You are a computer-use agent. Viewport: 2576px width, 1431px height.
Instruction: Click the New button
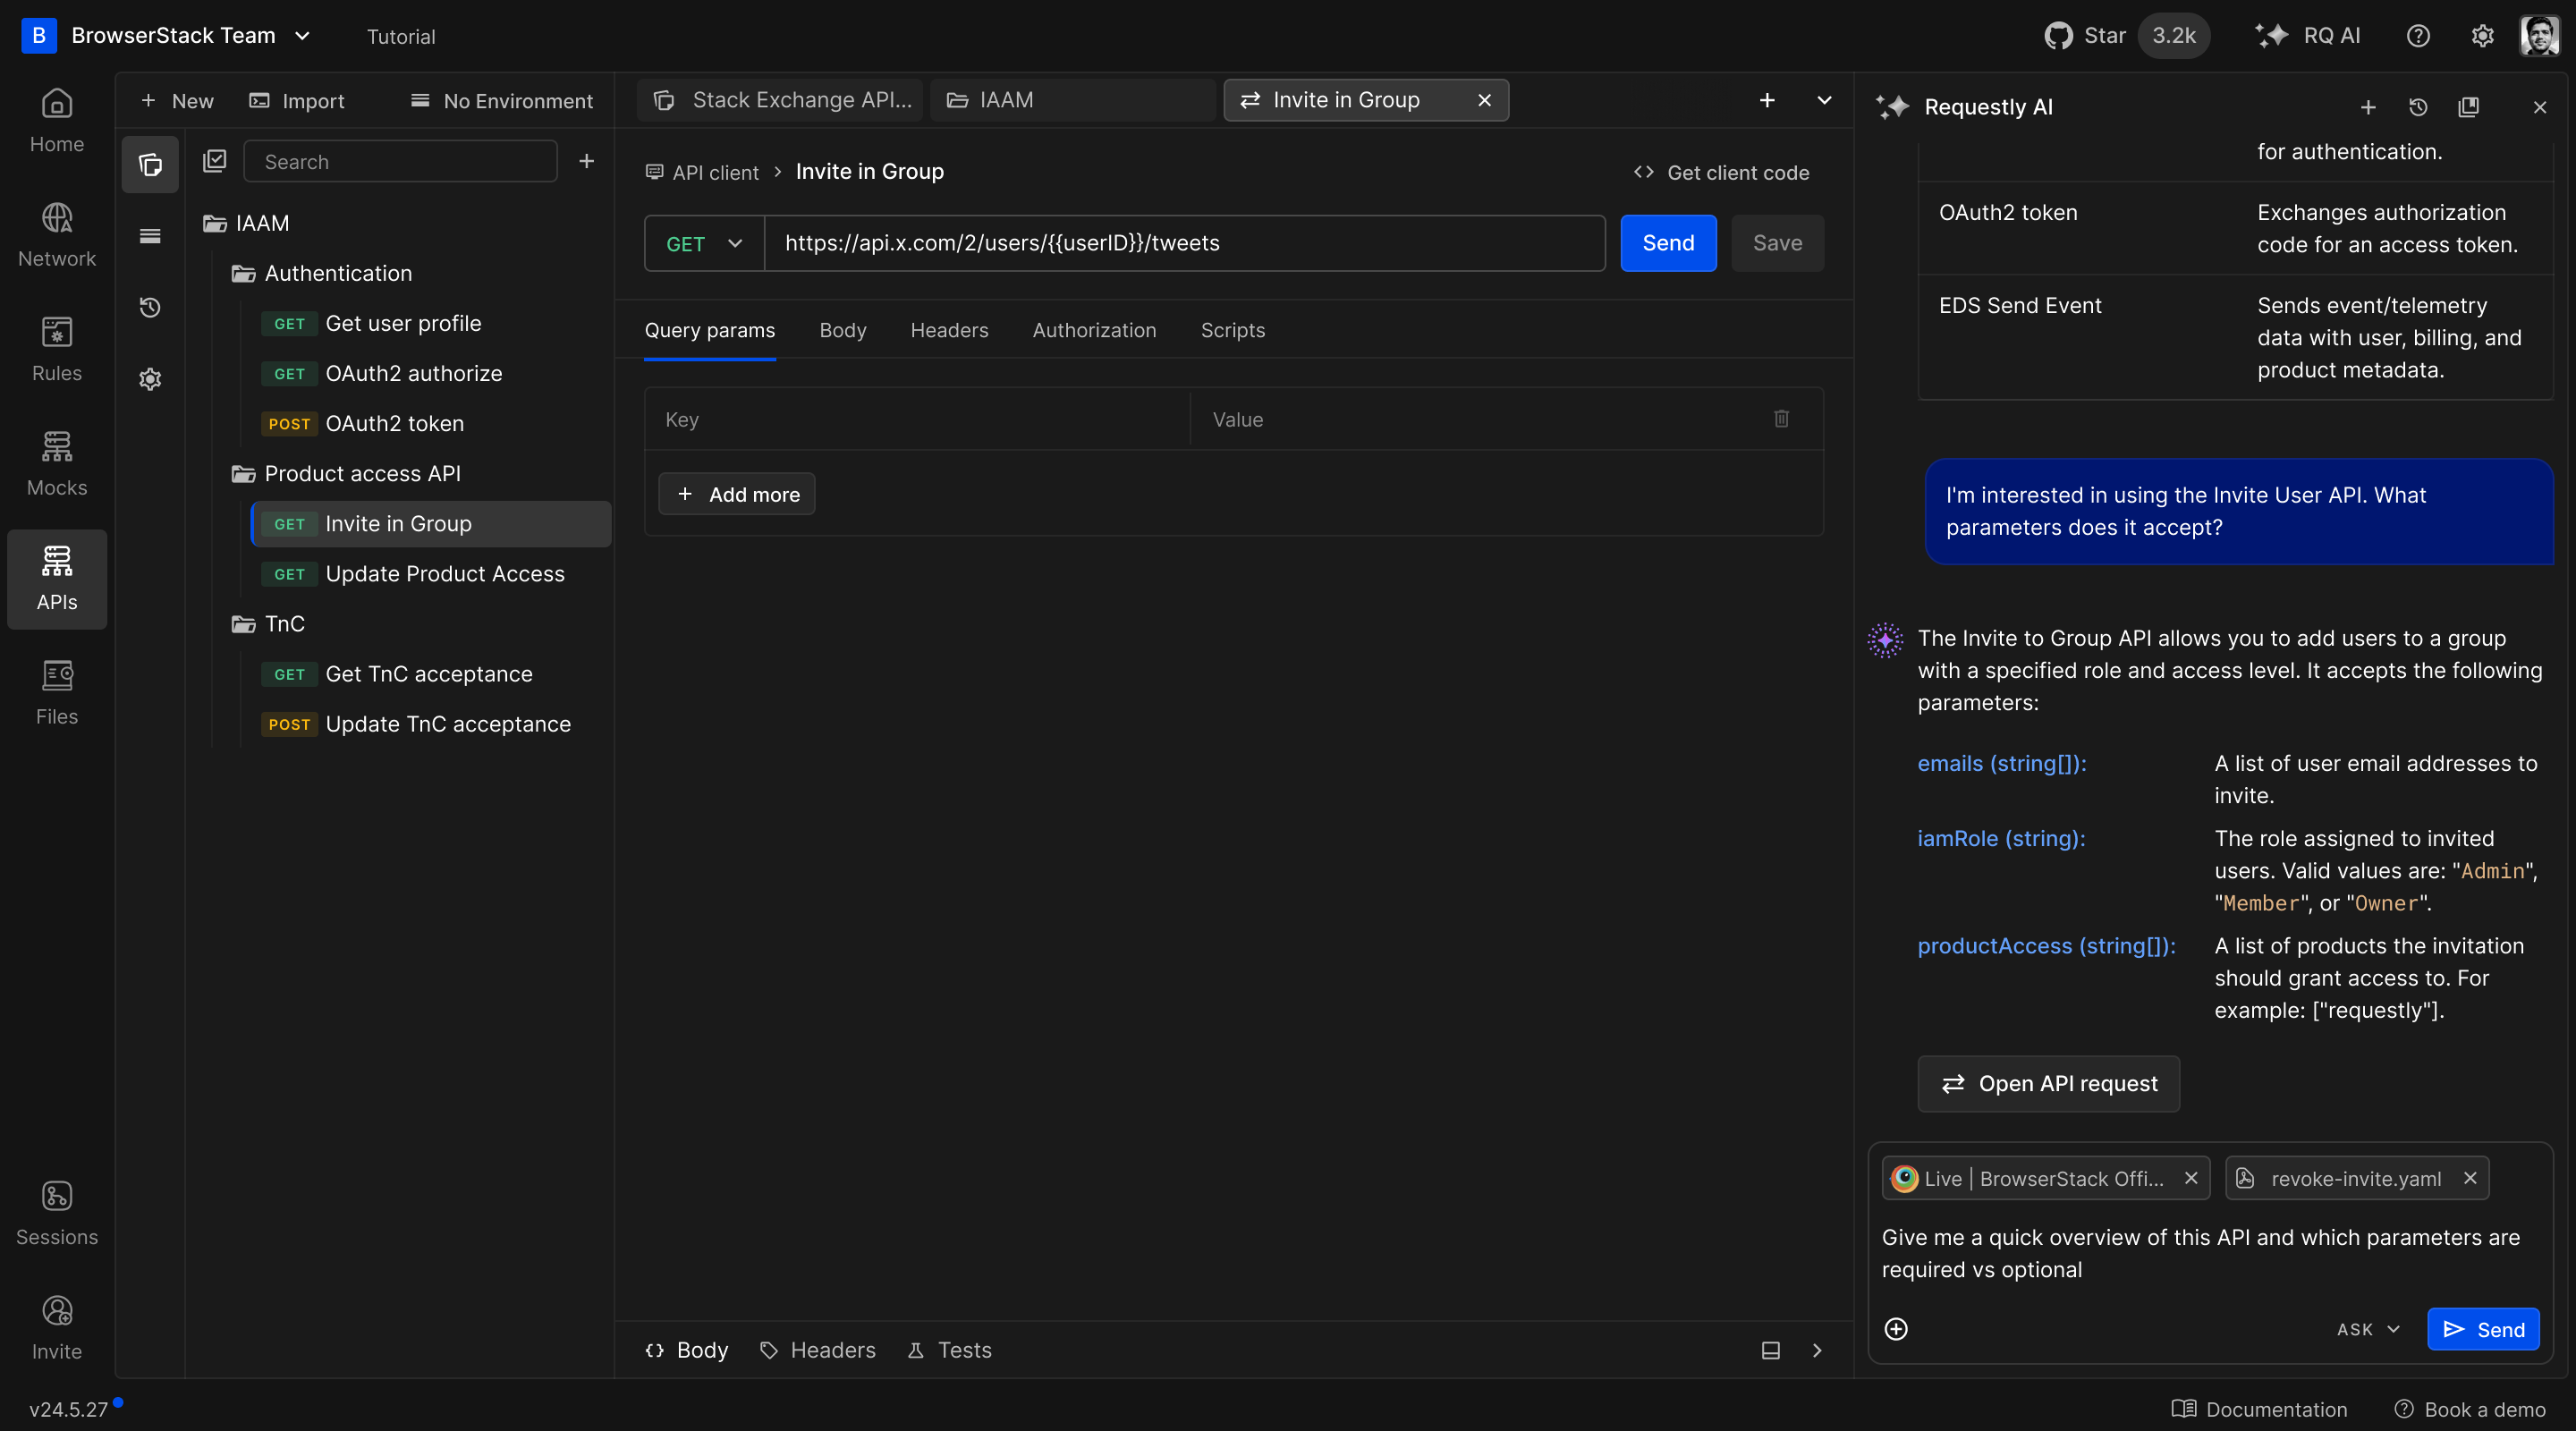pos(177,101)
